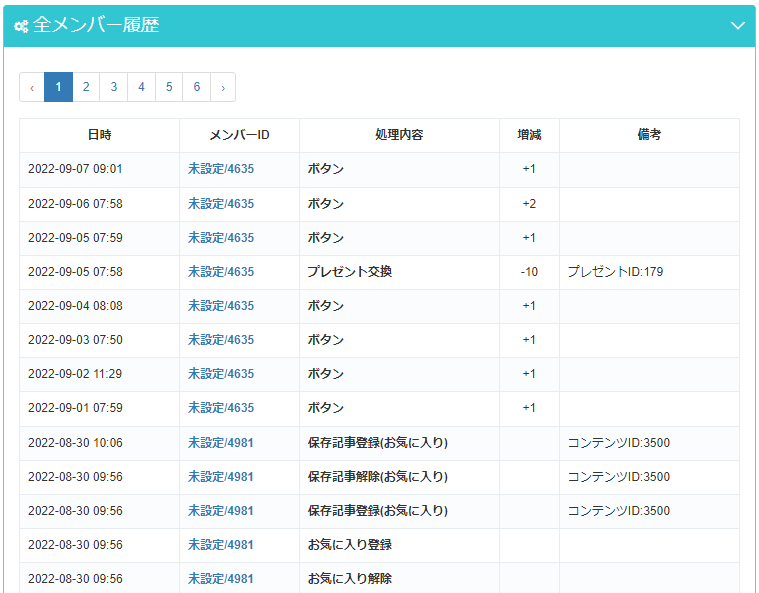Open member 未設定/4635 on 2022-09-07 row

point(221,169)
